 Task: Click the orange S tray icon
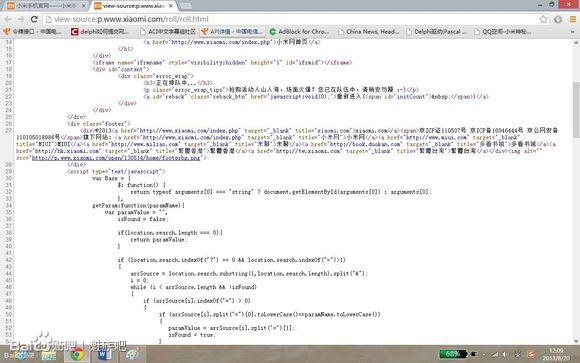[x=531, y=354]
